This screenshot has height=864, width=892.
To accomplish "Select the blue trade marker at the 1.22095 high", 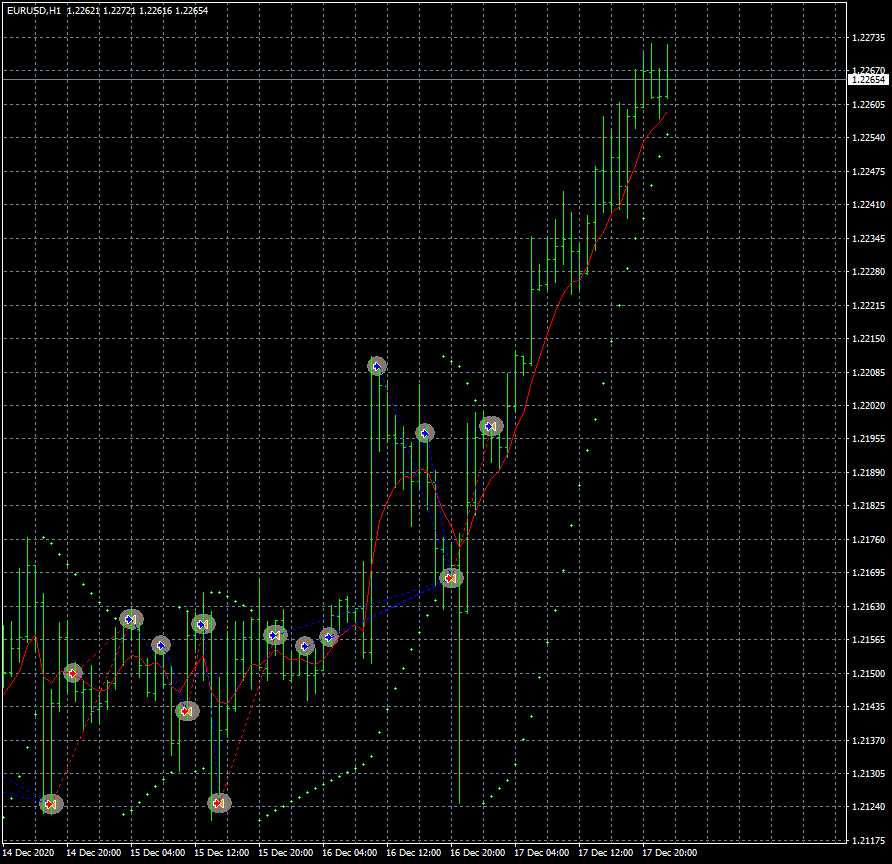I will (377, 366).
